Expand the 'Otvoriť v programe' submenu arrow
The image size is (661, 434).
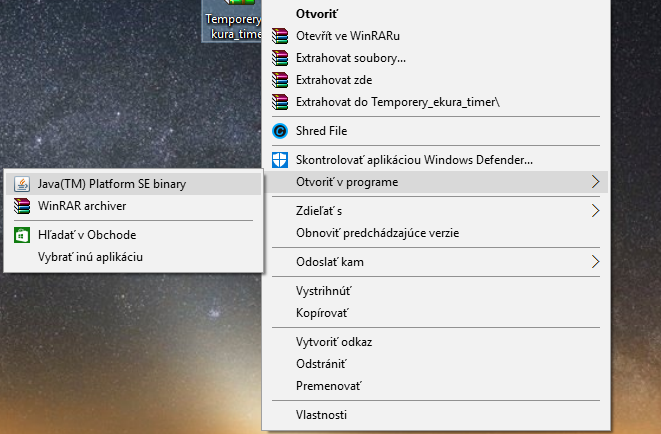595,181
